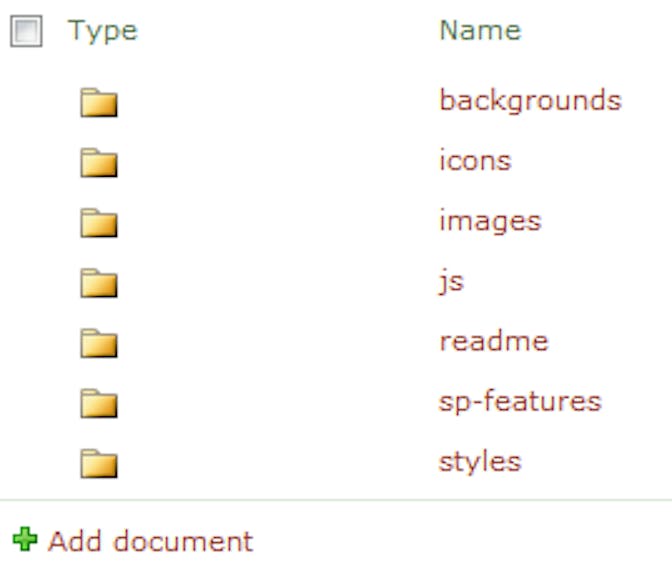Click the js folder icon
Screen dimensions: 672x584
(99, 283)
